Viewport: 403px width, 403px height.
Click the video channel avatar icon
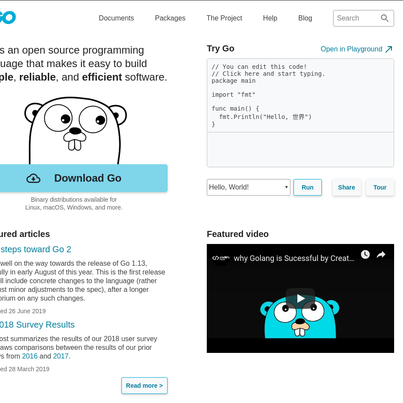[221, 258]
